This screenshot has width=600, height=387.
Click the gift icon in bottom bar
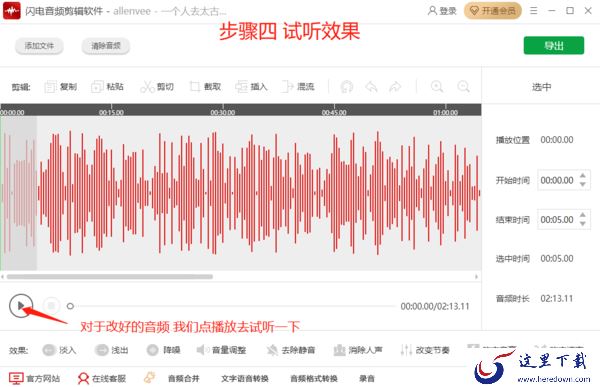[149, 378]
